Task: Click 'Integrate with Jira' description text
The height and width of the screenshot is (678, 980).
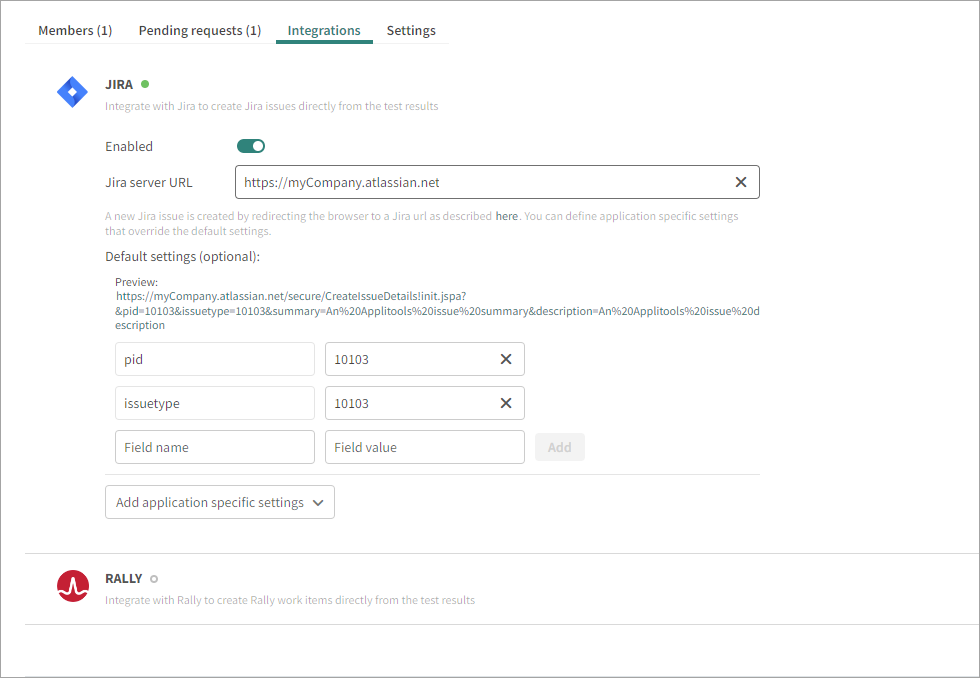Action: pyautogui.click(x=272, y=106)
